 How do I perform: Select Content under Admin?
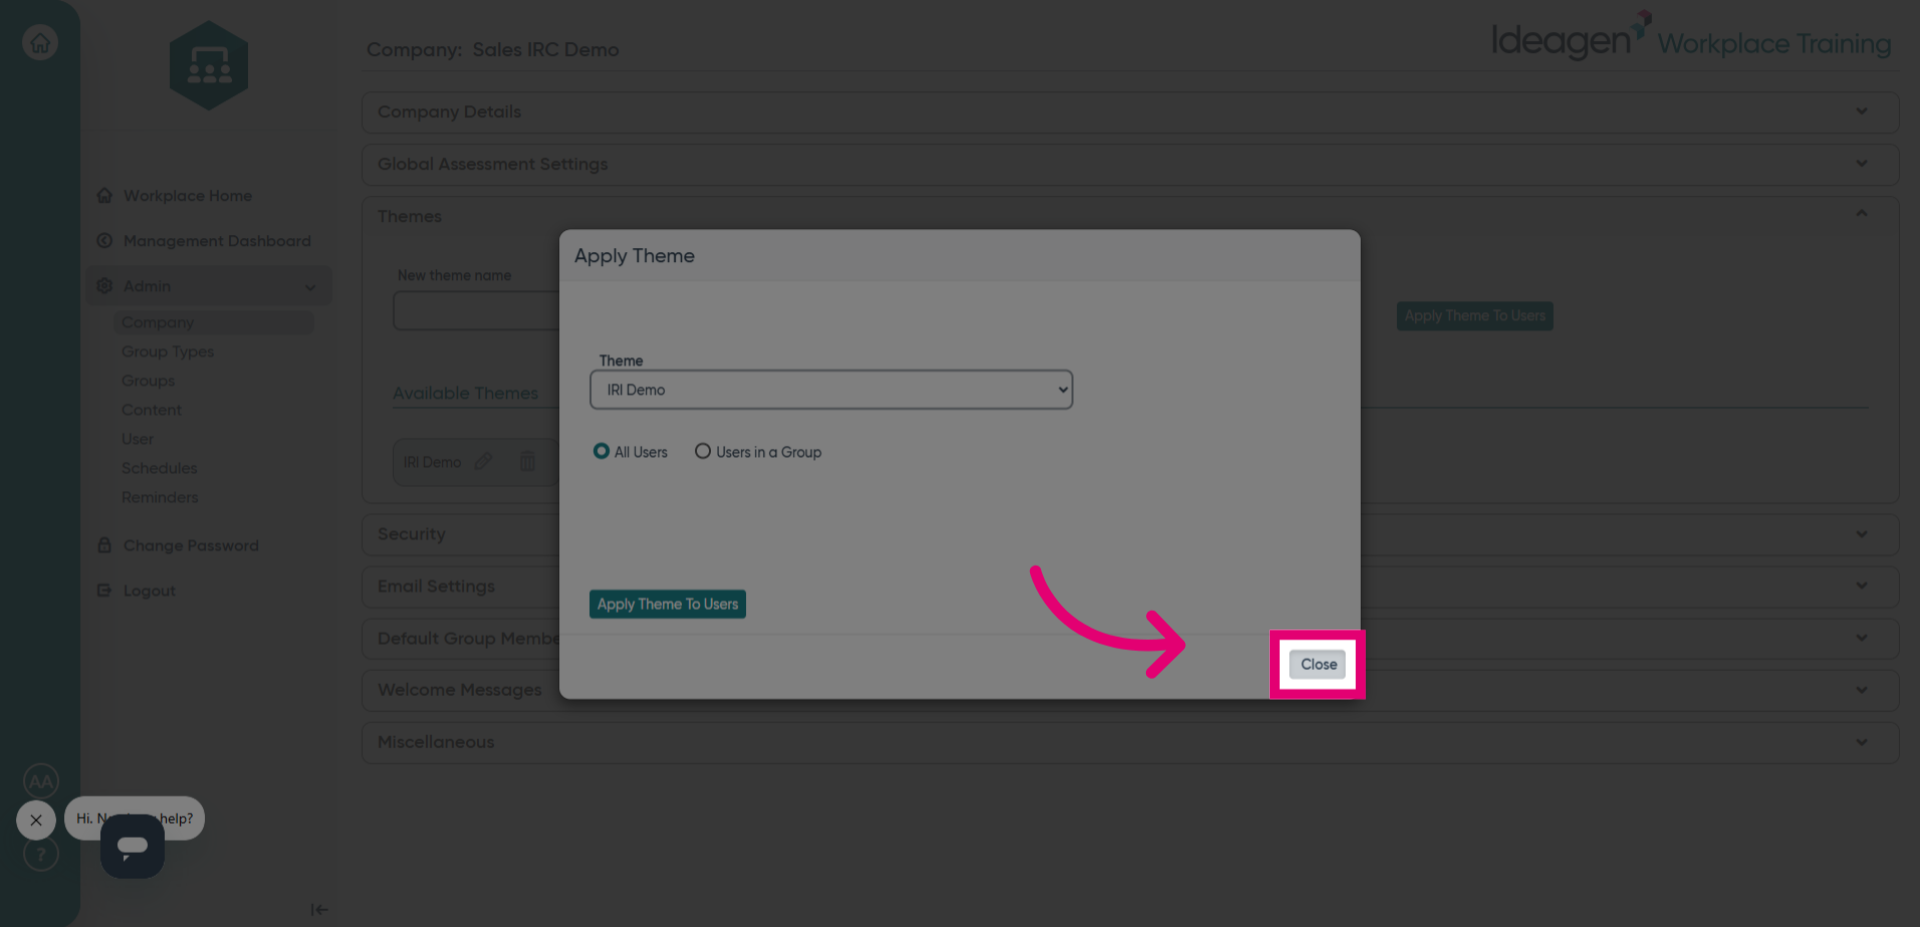click(151, 409)
